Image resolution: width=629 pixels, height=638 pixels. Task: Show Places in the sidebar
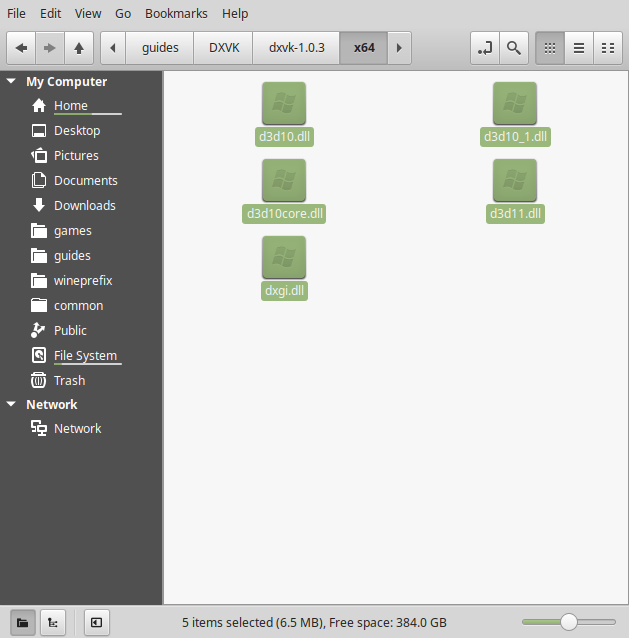23,623
